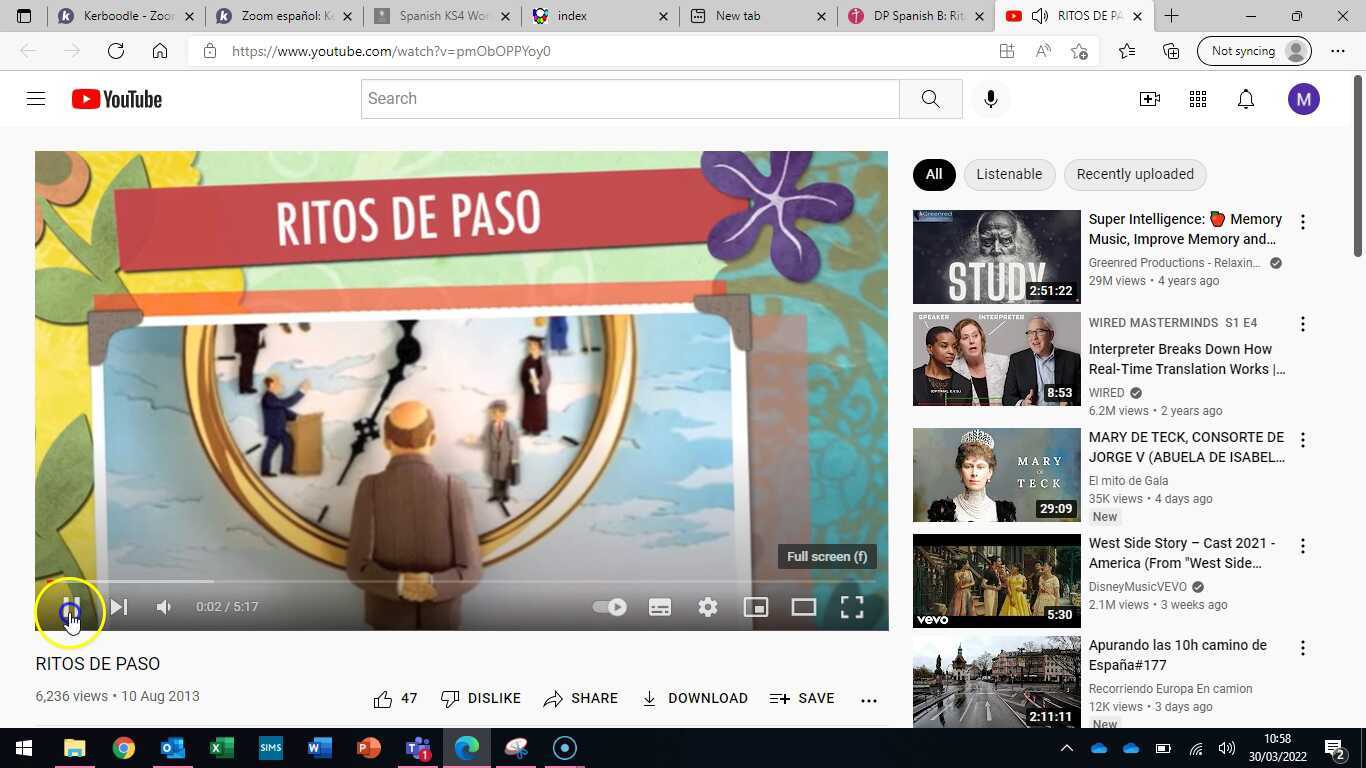
Task: Open the playback Settings gear
Action: pos(707,606)
